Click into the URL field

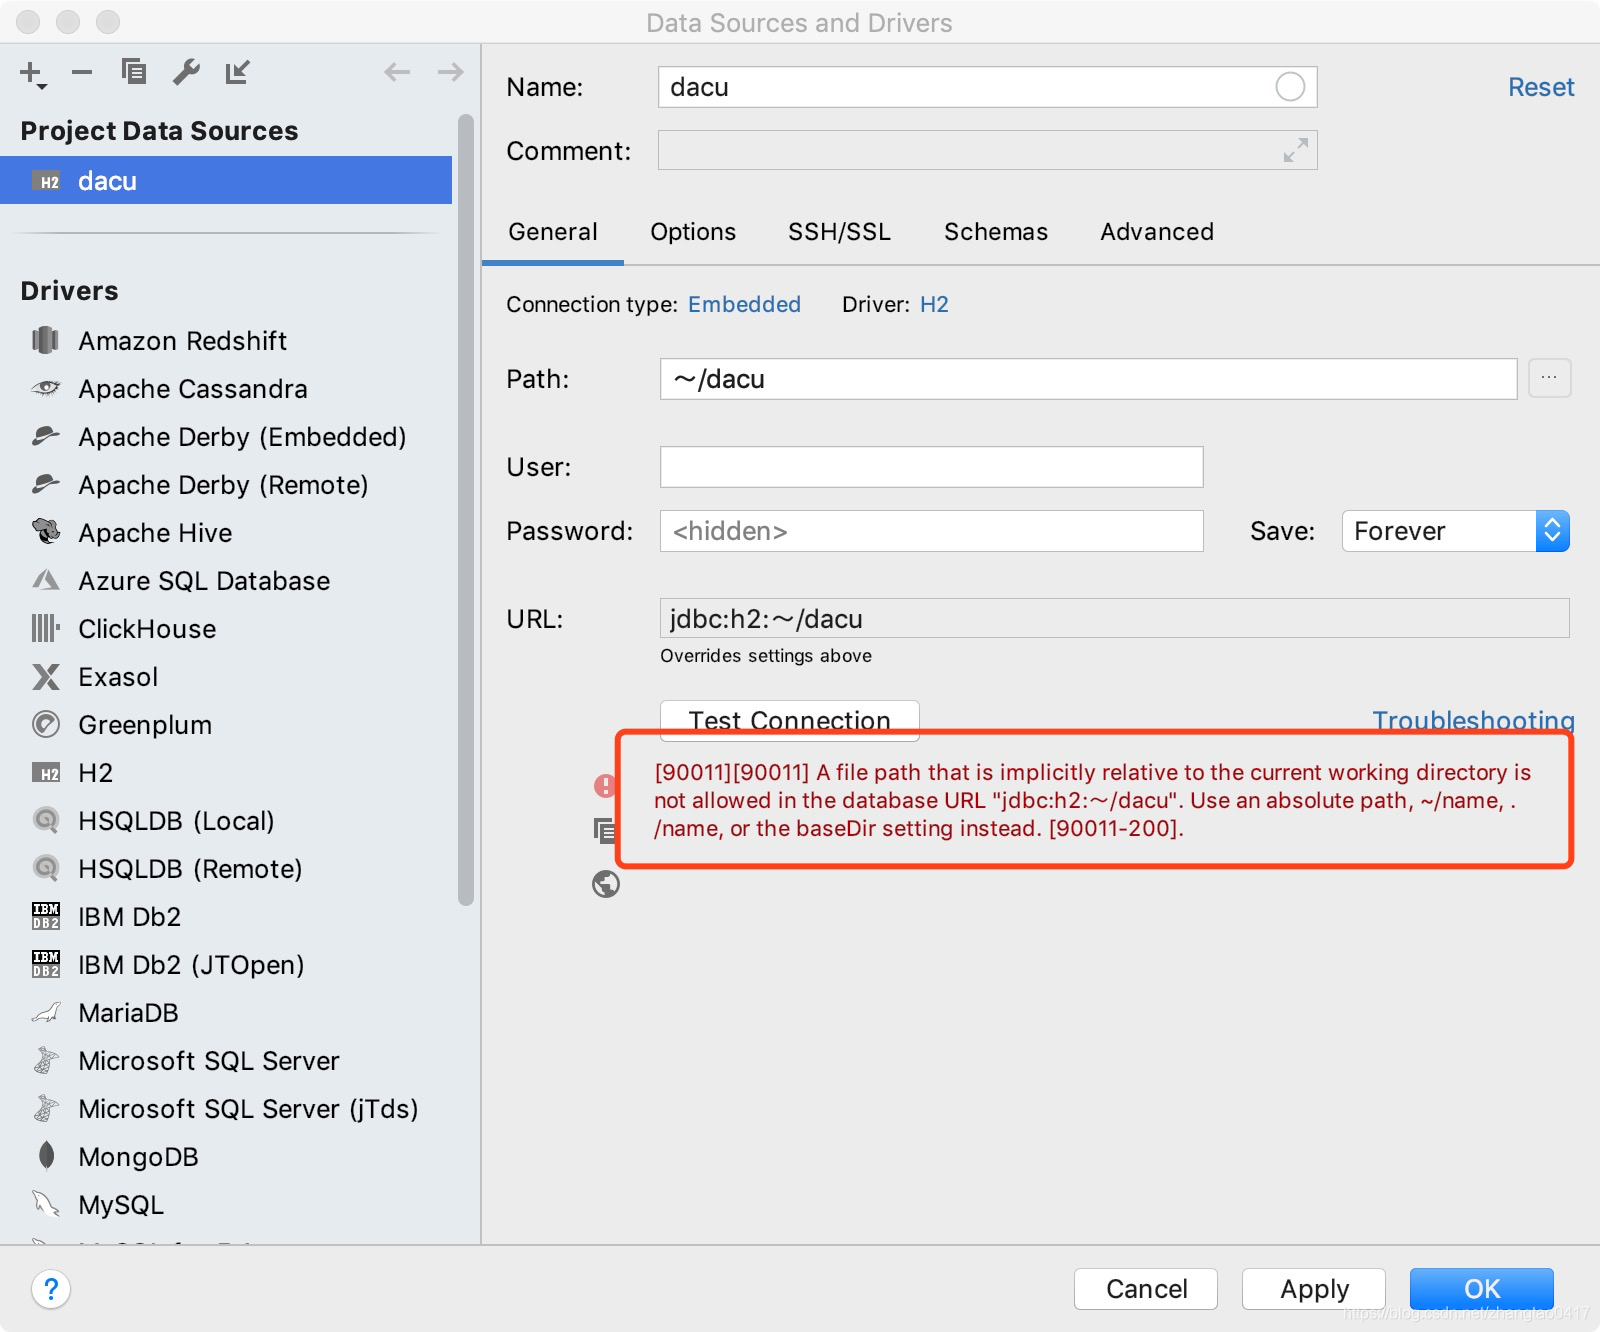click(x=1114, y=618)
